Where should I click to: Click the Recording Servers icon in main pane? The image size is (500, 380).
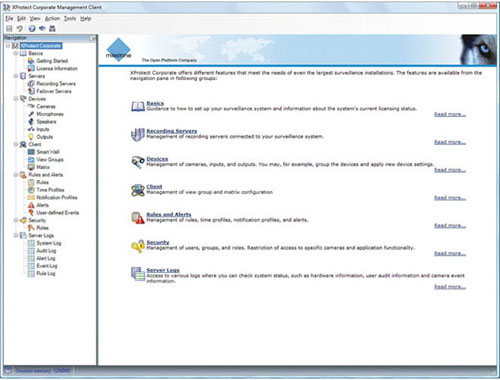(x=137, y=134)
